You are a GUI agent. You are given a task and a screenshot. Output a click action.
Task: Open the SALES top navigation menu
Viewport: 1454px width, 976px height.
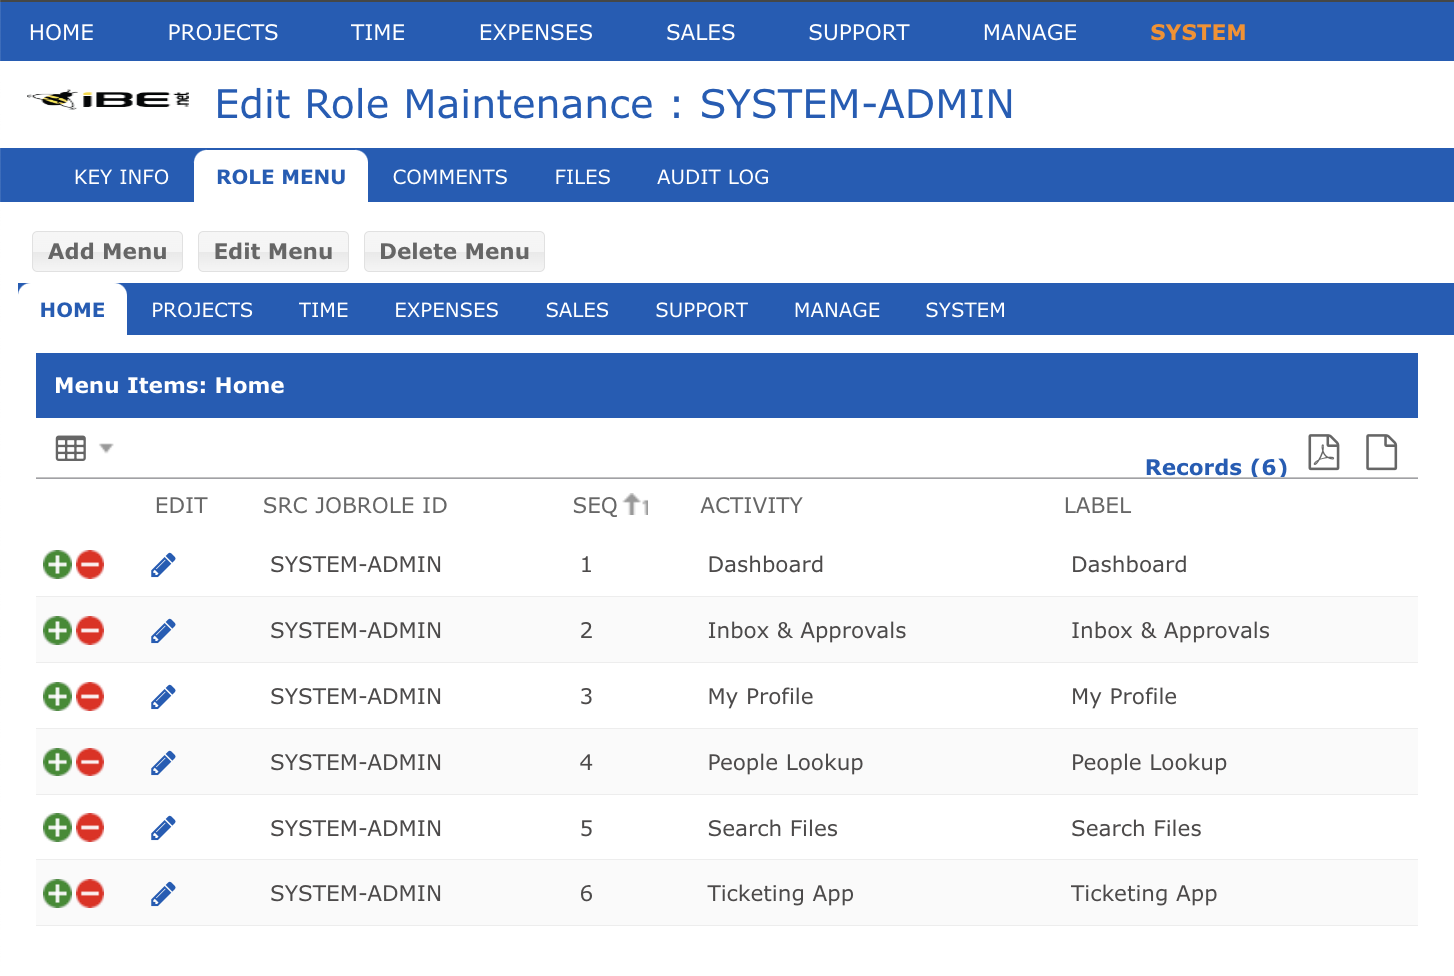701,32
